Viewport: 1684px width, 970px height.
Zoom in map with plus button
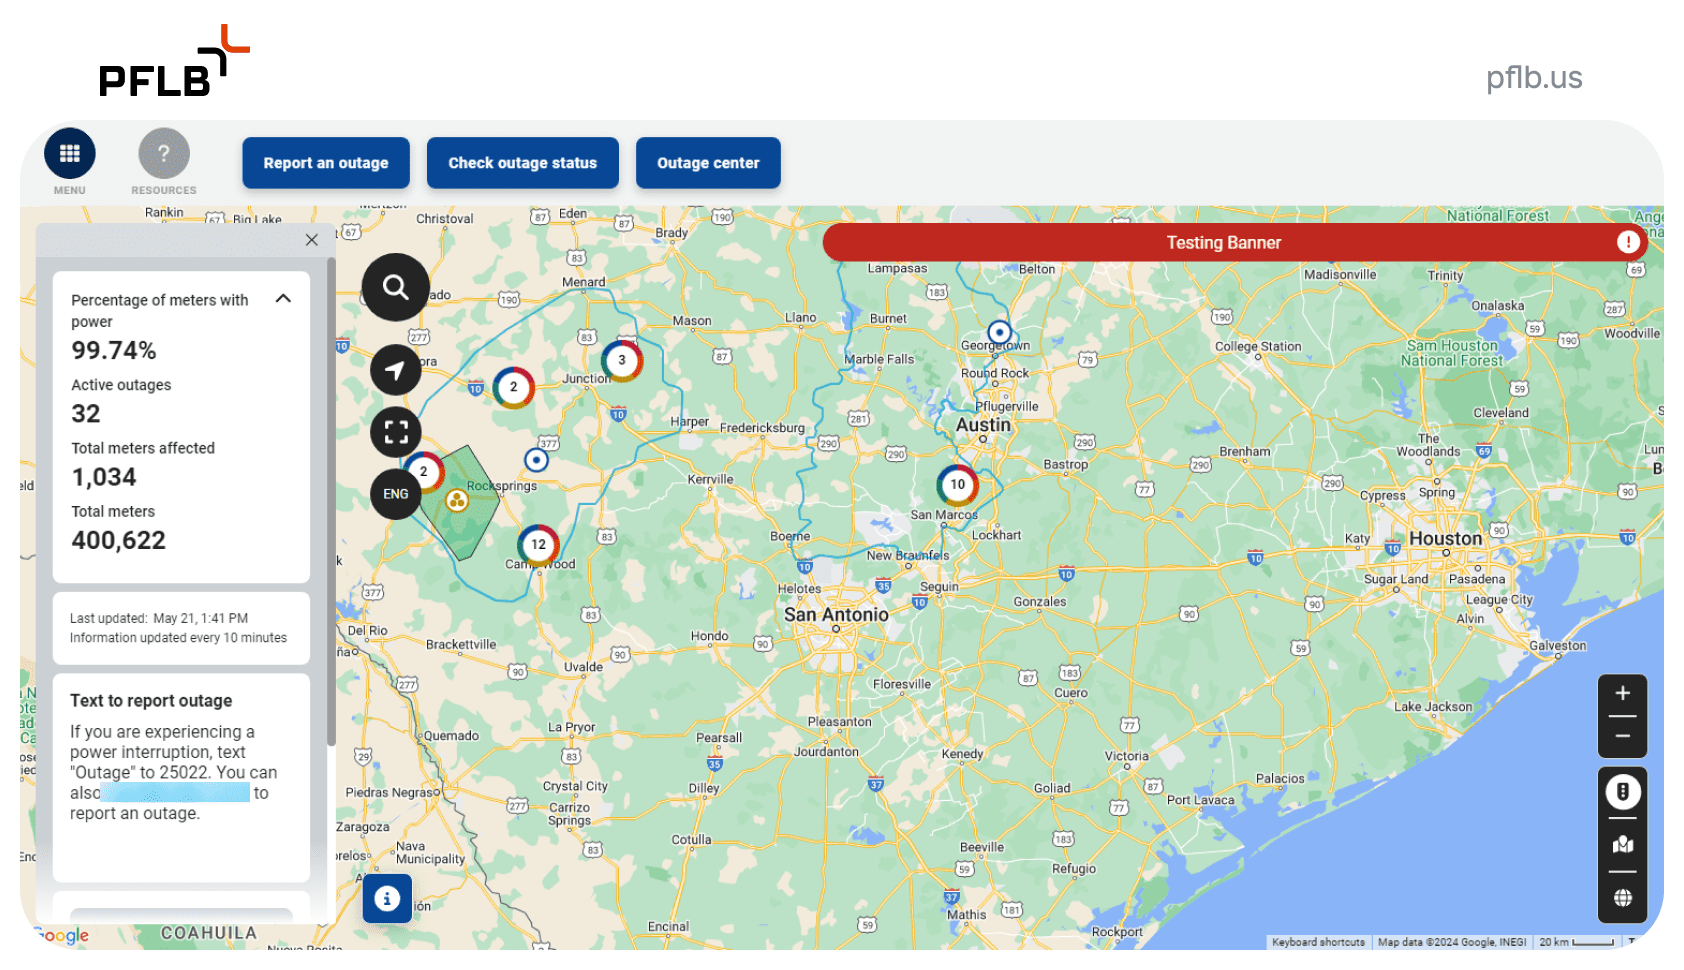click(1622, 693)
